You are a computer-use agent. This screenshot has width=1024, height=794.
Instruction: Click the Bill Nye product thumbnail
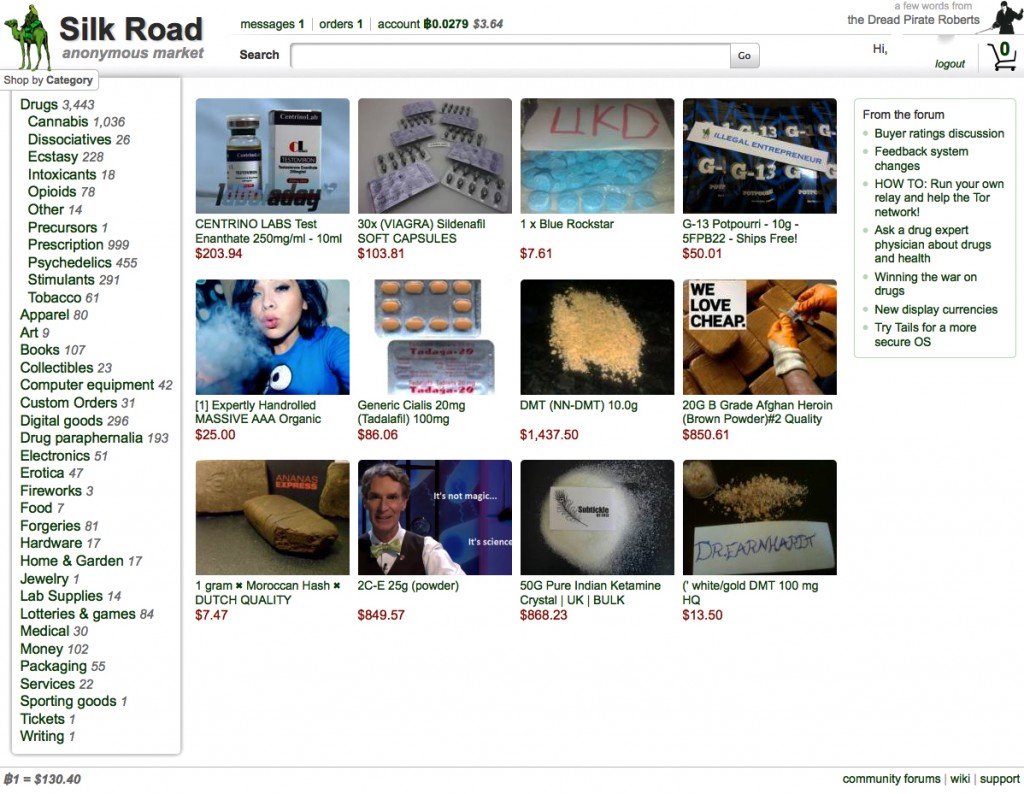point(434,517)
